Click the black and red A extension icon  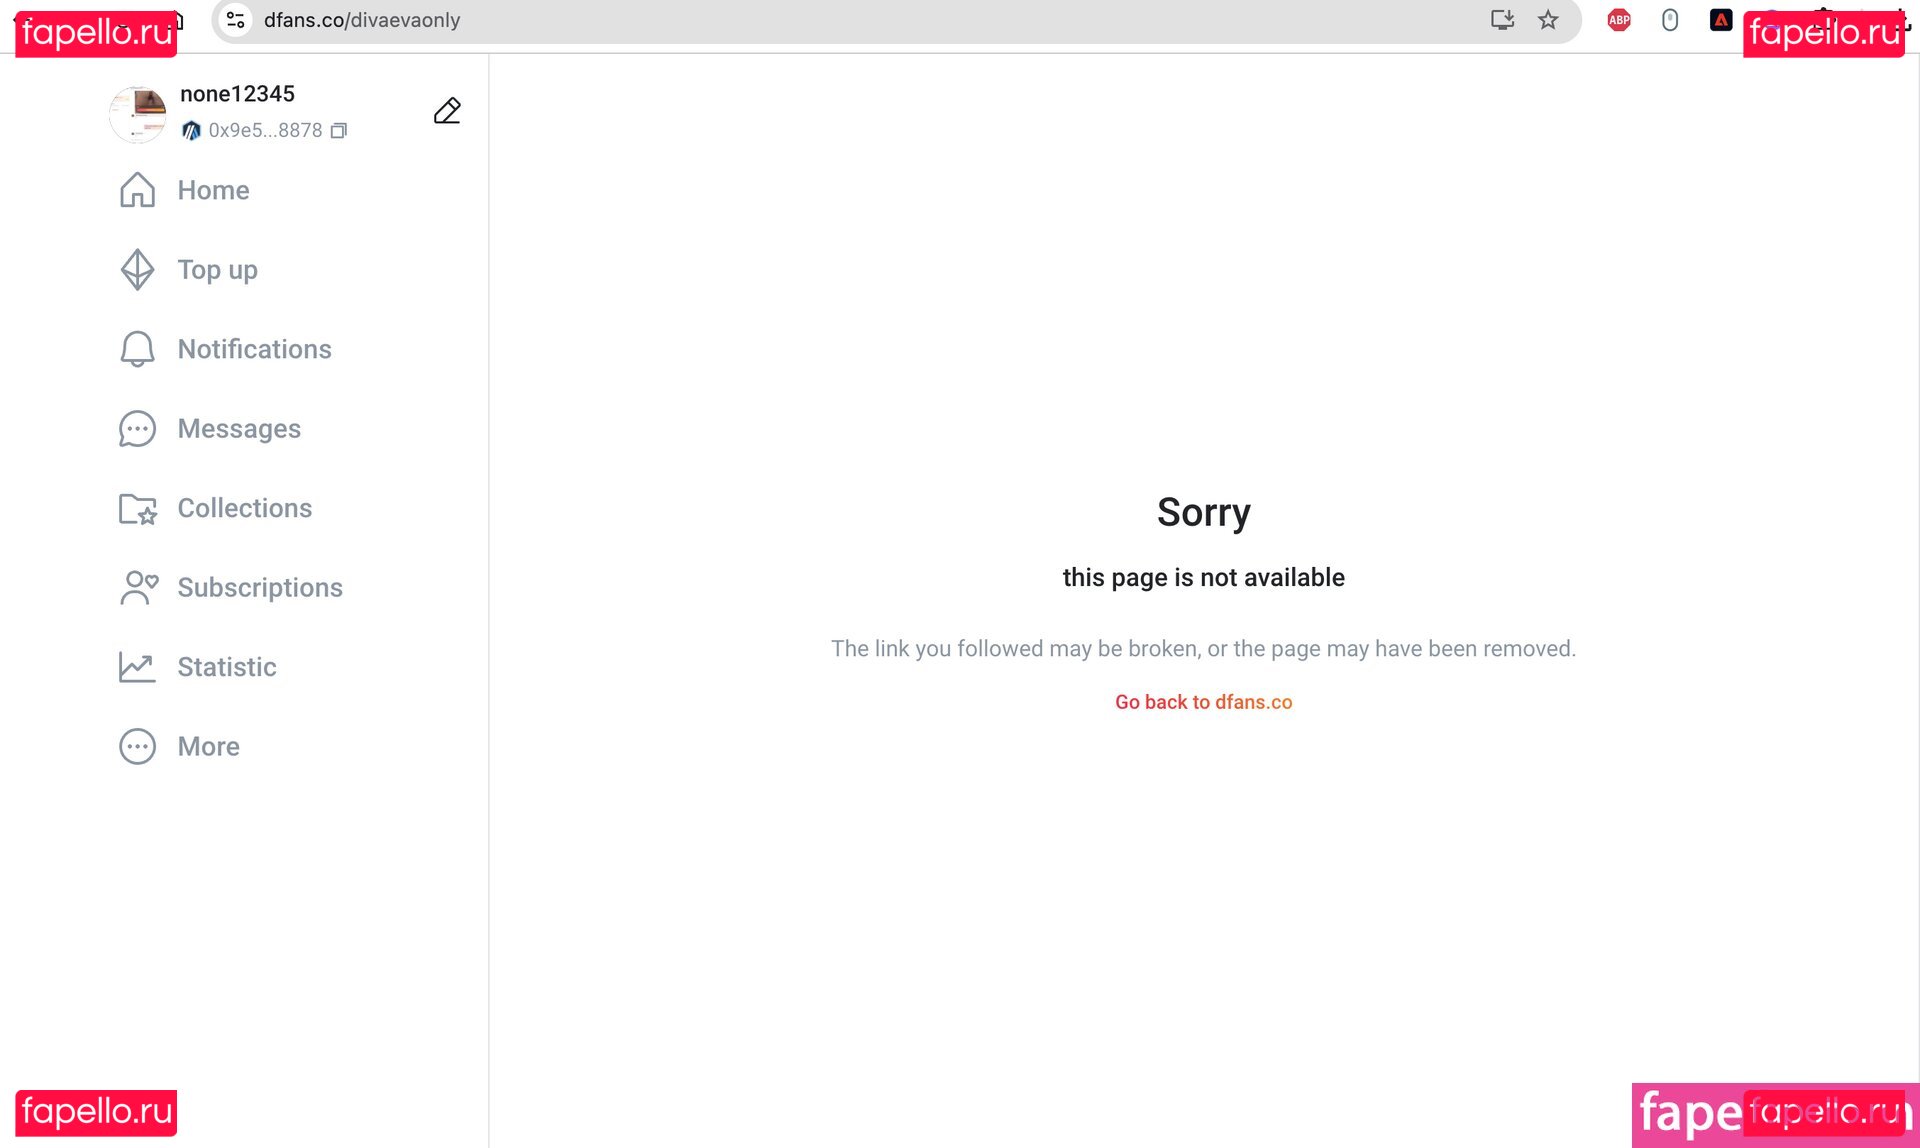tap(1721, 20)
